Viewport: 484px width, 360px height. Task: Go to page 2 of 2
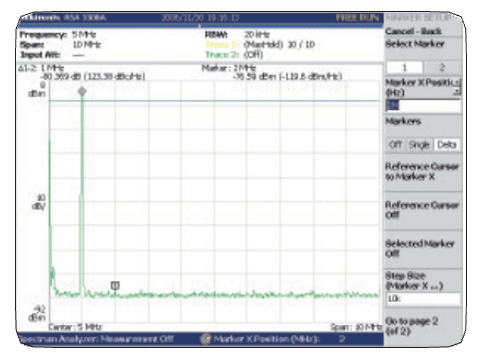coord(422,326)
